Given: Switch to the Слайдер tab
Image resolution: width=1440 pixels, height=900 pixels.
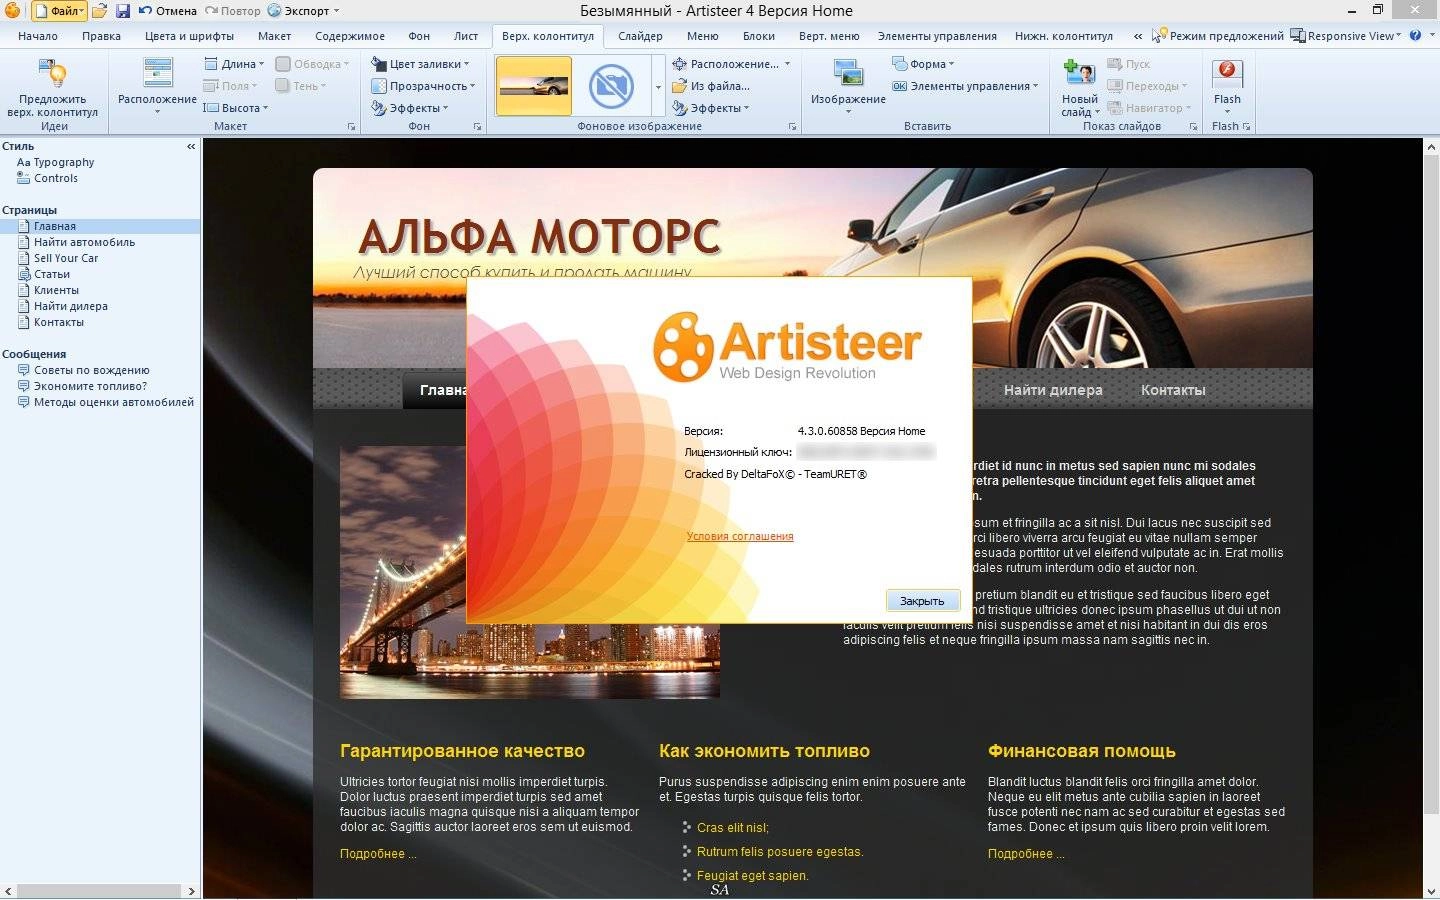Looking at the screenshot, I should tap(640, 36).
